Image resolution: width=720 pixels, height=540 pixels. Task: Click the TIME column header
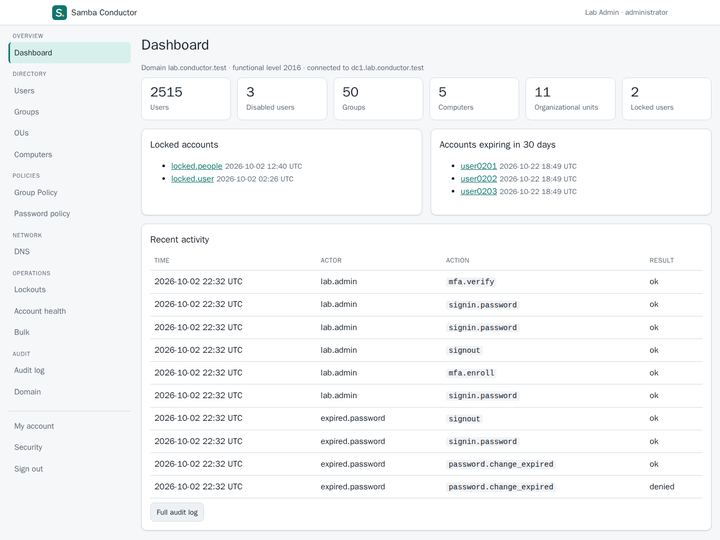coord(162,260)
